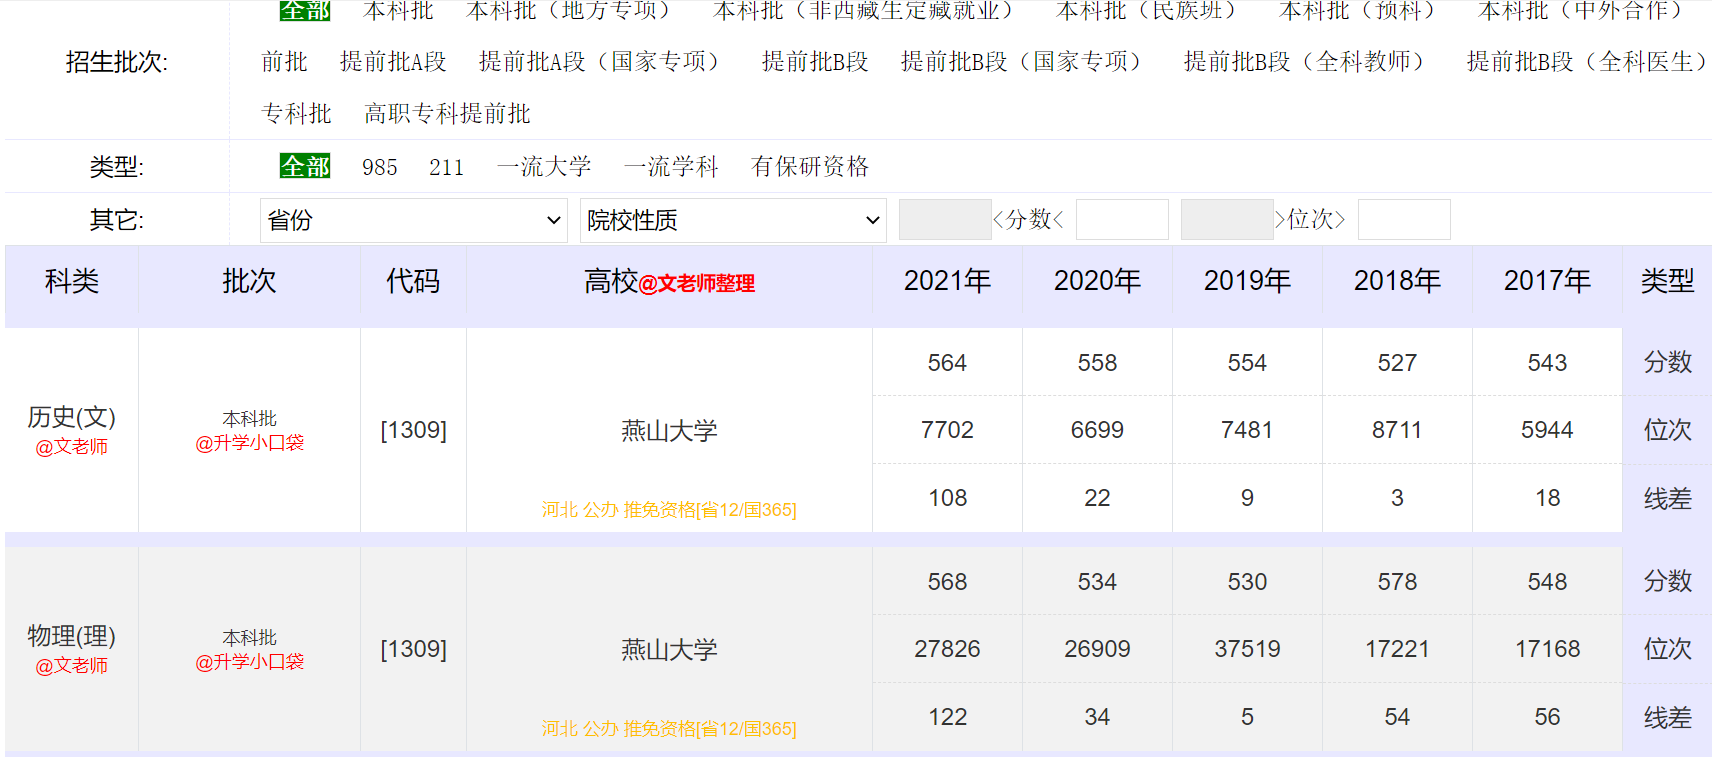Choose 提前批B段（全科医生）
Image resolution: width=1712 pixels, height=757 pixels.
tap(1589, 62)
